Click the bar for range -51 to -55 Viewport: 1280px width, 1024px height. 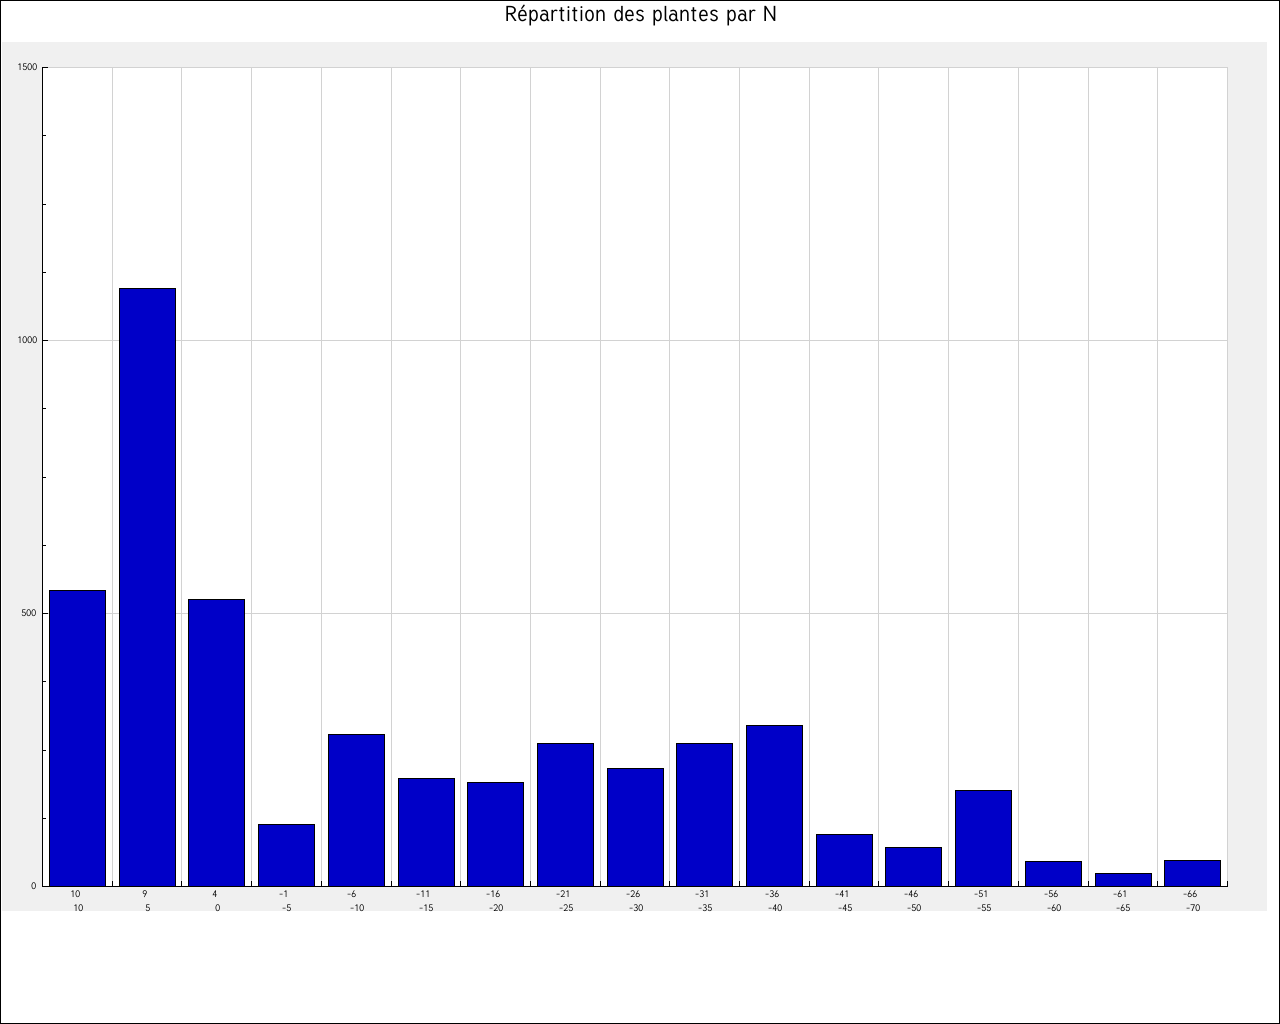coord(983,838)
